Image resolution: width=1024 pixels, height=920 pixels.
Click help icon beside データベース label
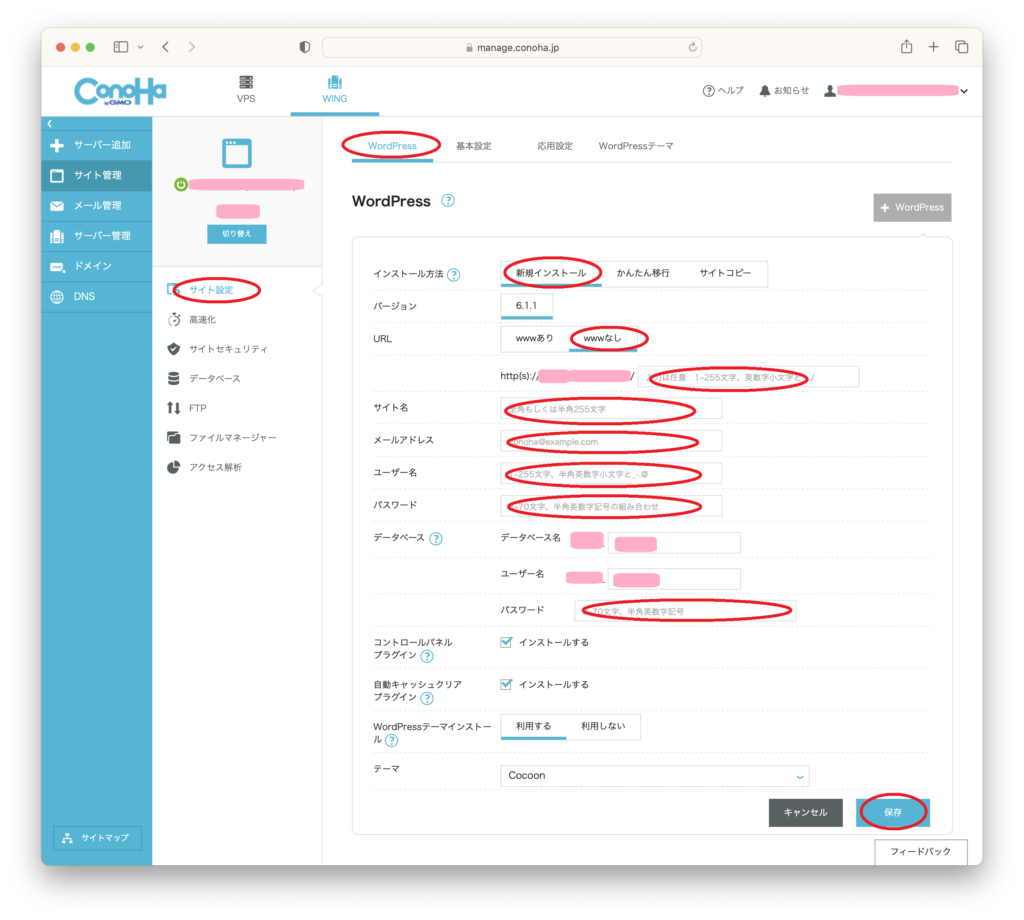tap(436, 539)
